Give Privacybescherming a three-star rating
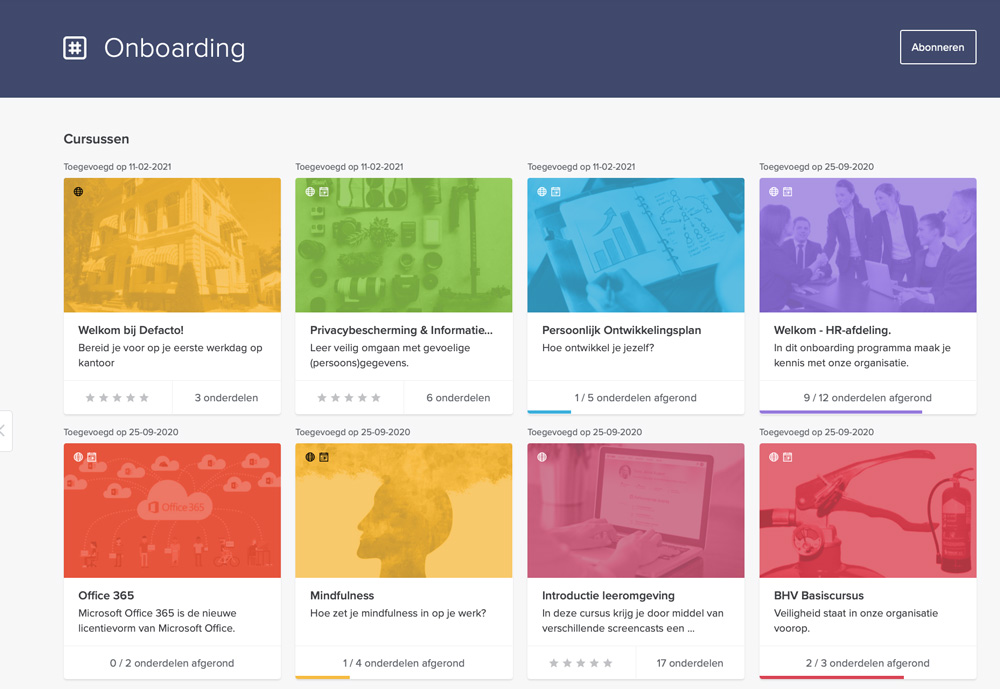The image size is (1000, 689). pyautogui.click(x=348, y=397)
